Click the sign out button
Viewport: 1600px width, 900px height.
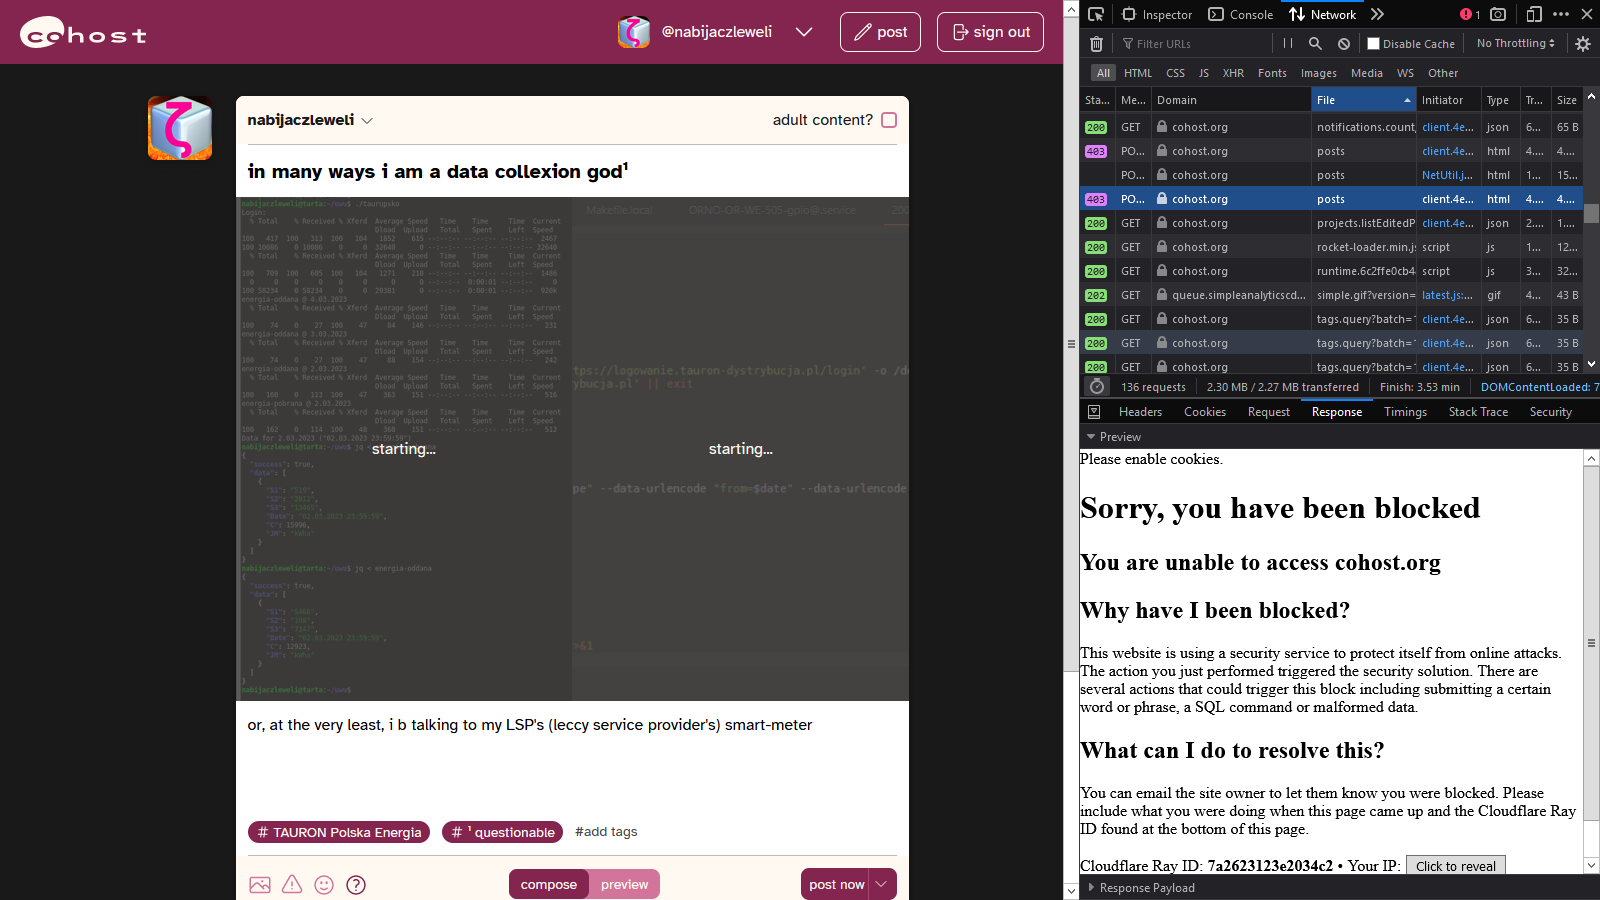(x=990, y=32)
